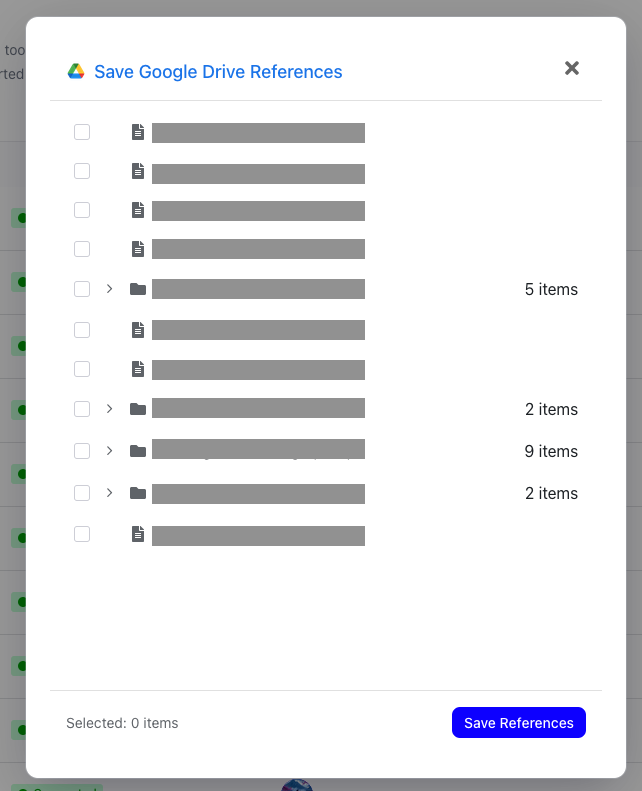This screenshot has height=791, width=642.
Task: Click the Save Google Drive References title
Action: point(218,72)
